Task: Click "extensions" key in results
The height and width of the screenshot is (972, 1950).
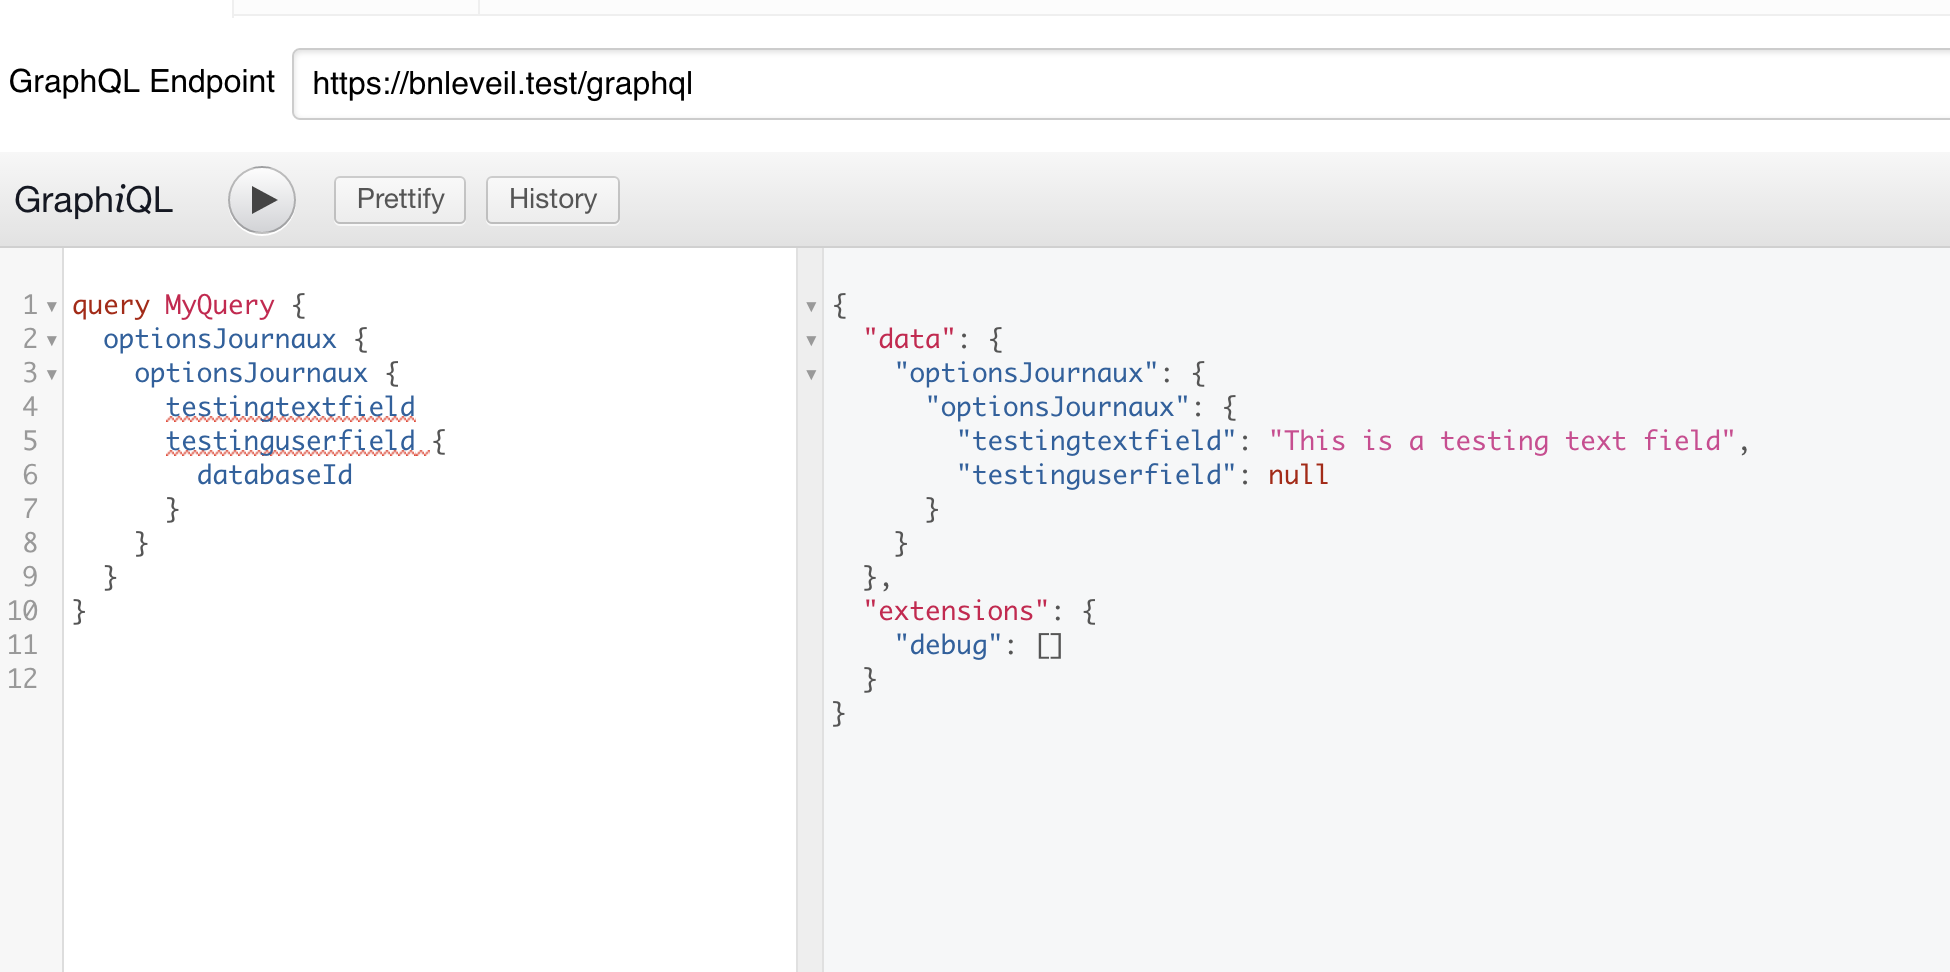Action: pos(956,611)
